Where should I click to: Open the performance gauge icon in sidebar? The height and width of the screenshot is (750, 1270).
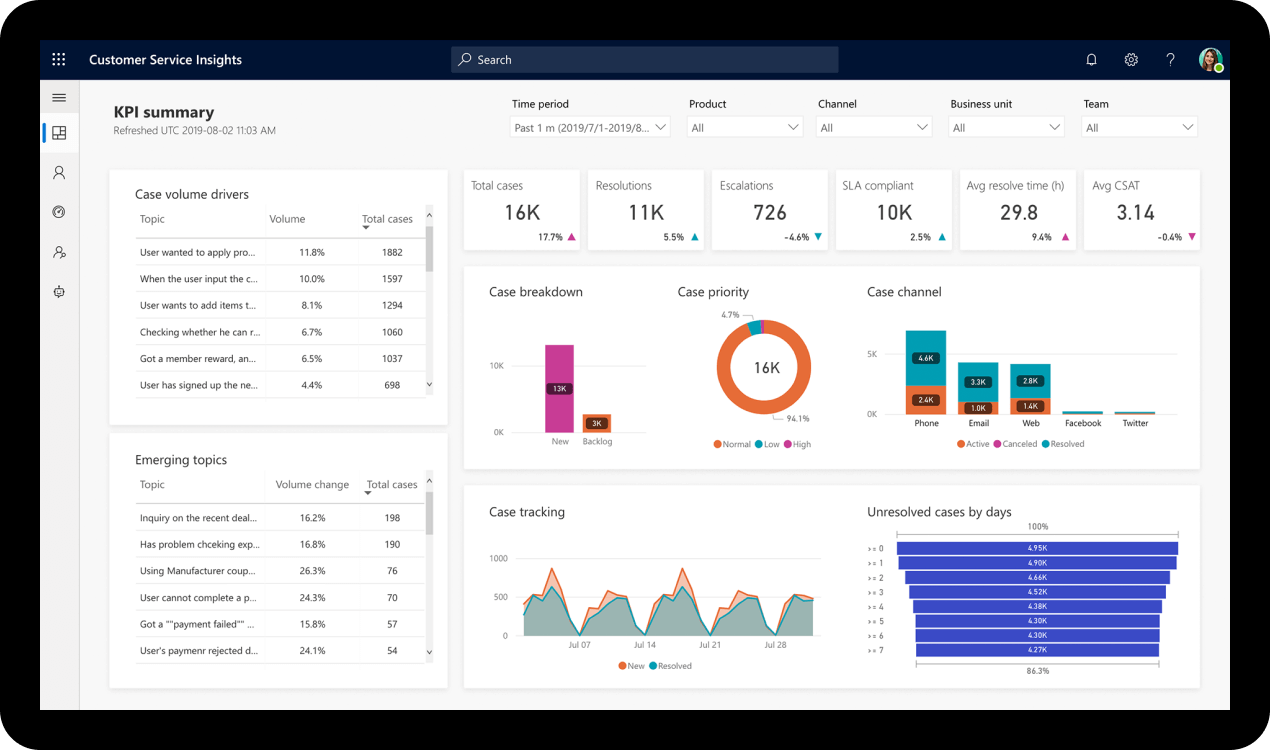click(58, 212)
